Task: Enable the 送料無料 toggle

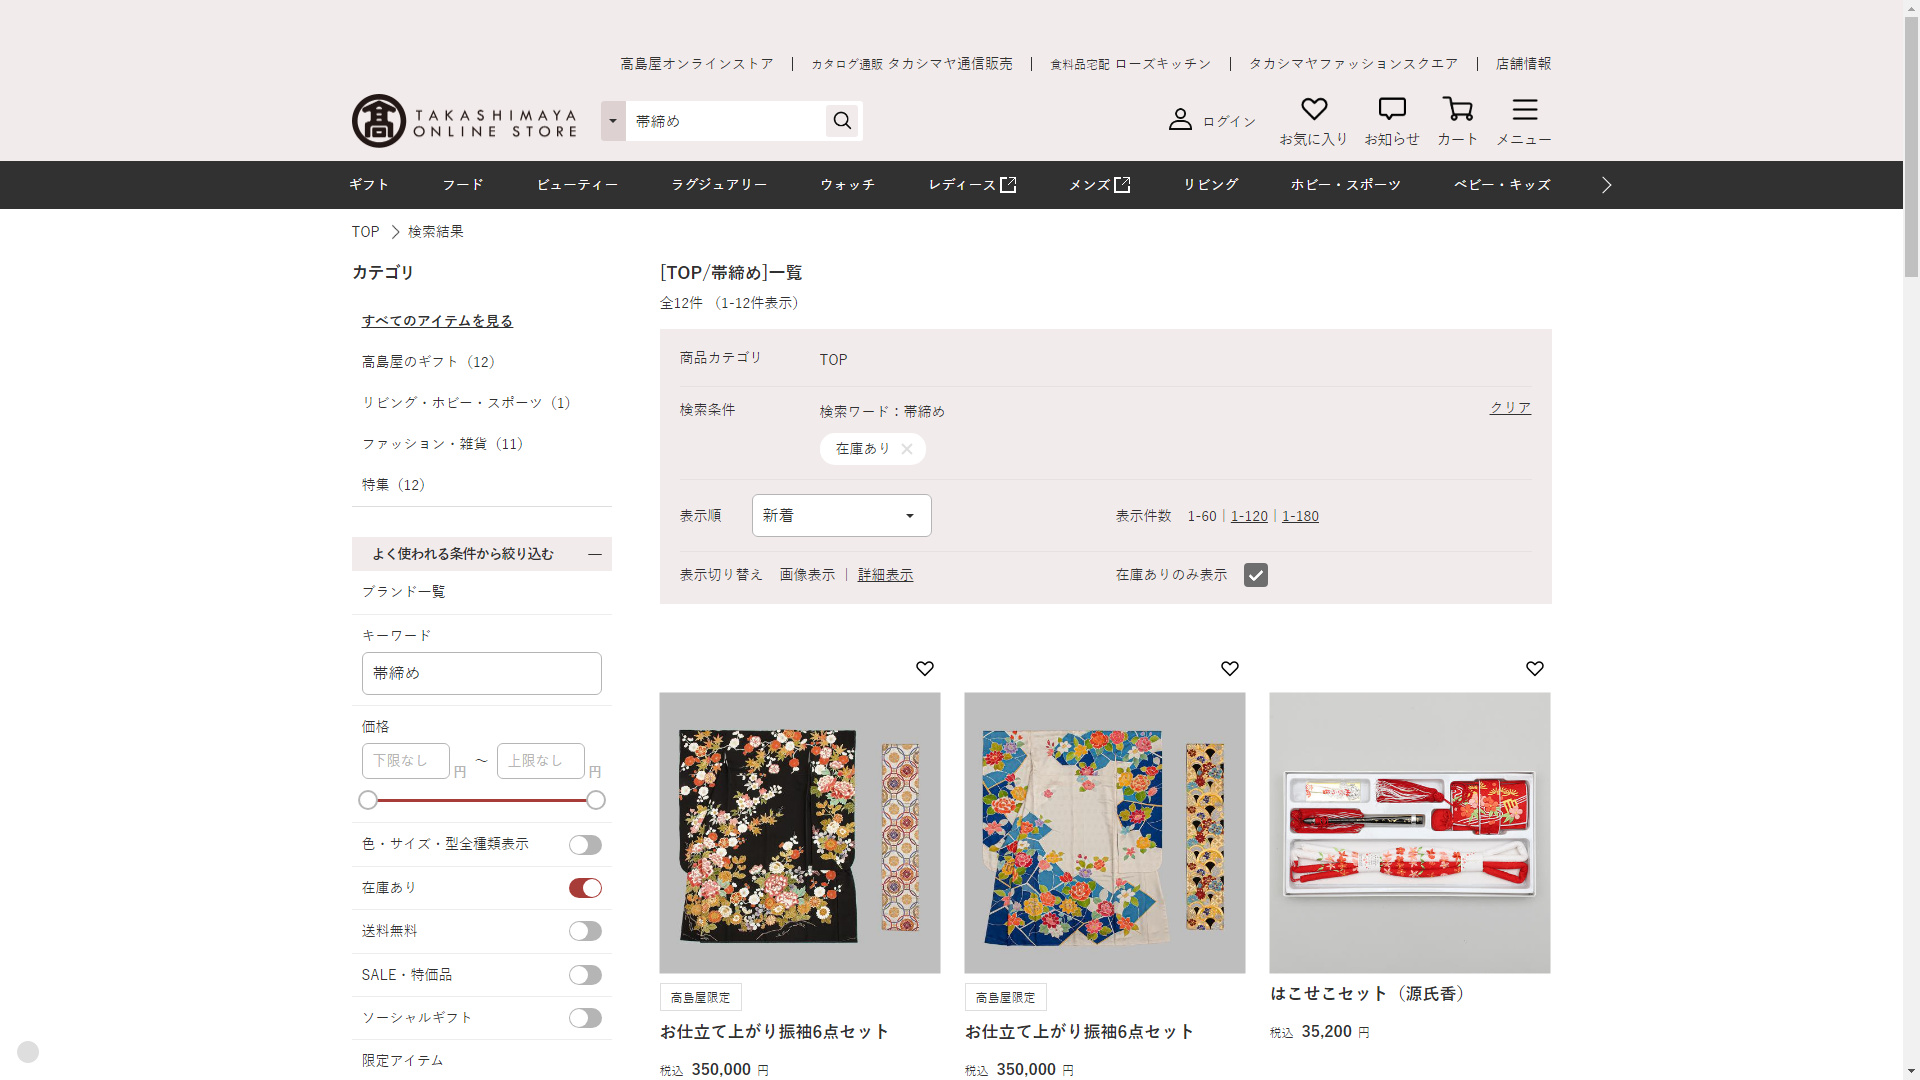Action: coord(585,931)
